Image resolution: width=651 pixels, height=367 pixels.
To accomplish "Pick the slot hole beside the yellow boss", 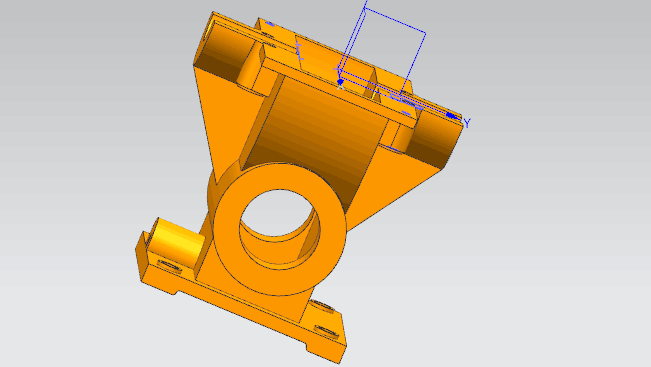I will [x=169, y=266].
